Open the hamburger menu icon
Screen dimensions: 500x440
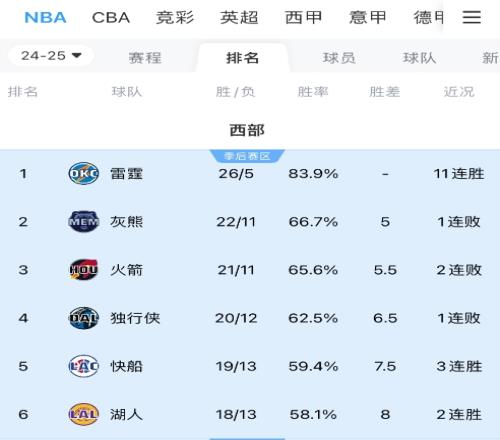[472, 17]
